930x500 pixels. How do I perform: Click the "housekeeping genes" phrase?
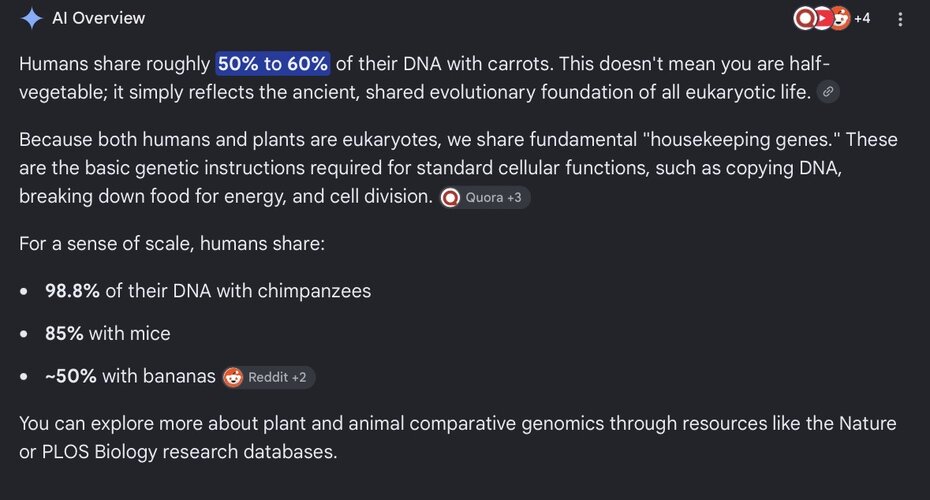(741, 139)
